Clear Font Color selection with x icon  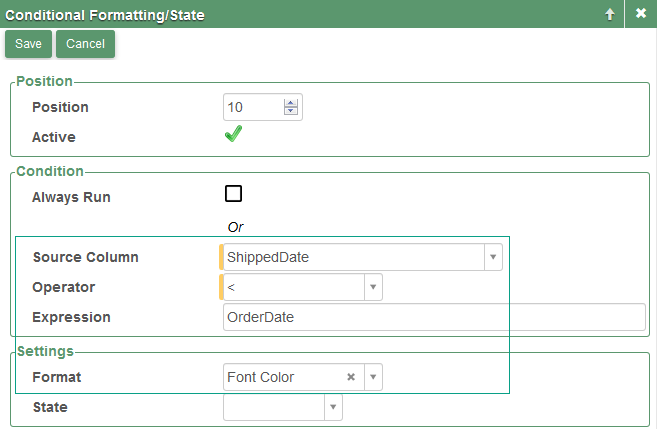pyautogui.click(x=351, y=377)
